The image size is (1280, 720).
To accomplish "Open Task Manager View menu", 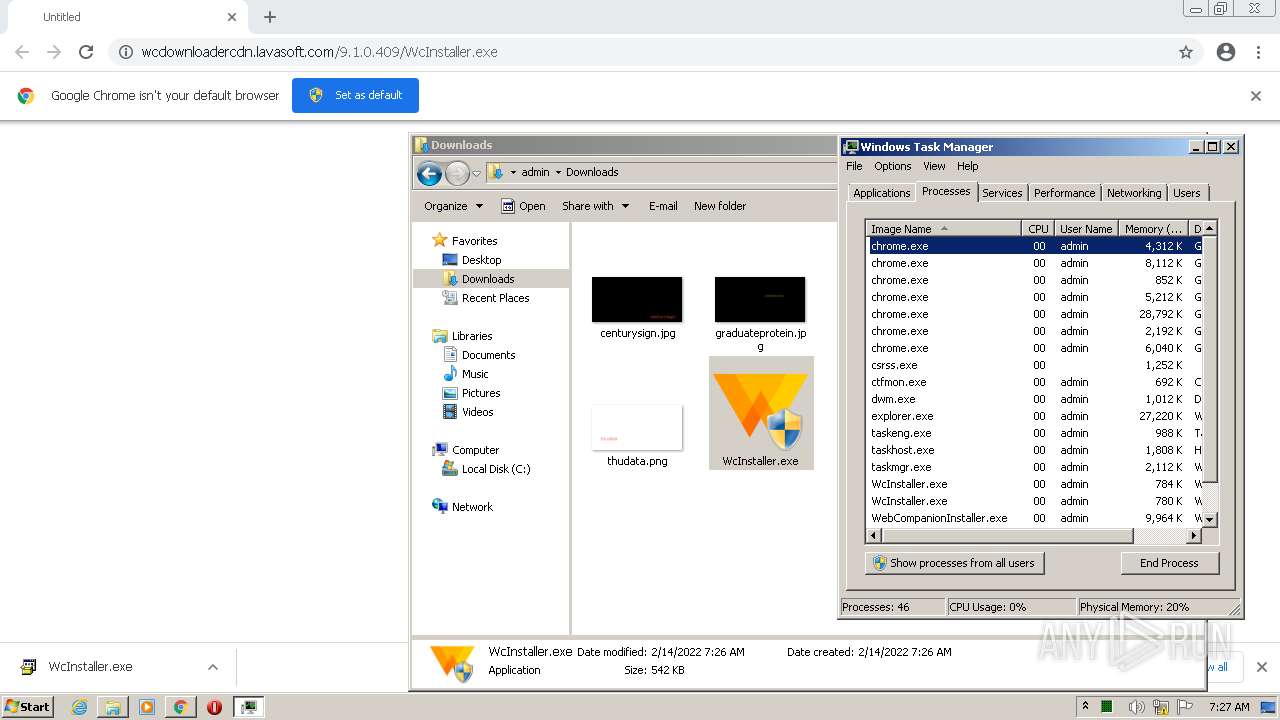I will 934,166.
